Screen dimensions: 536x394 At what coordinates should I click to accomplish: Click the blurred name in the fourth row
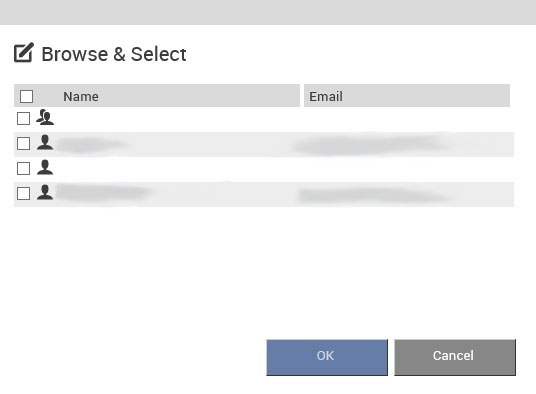(103, 192)
